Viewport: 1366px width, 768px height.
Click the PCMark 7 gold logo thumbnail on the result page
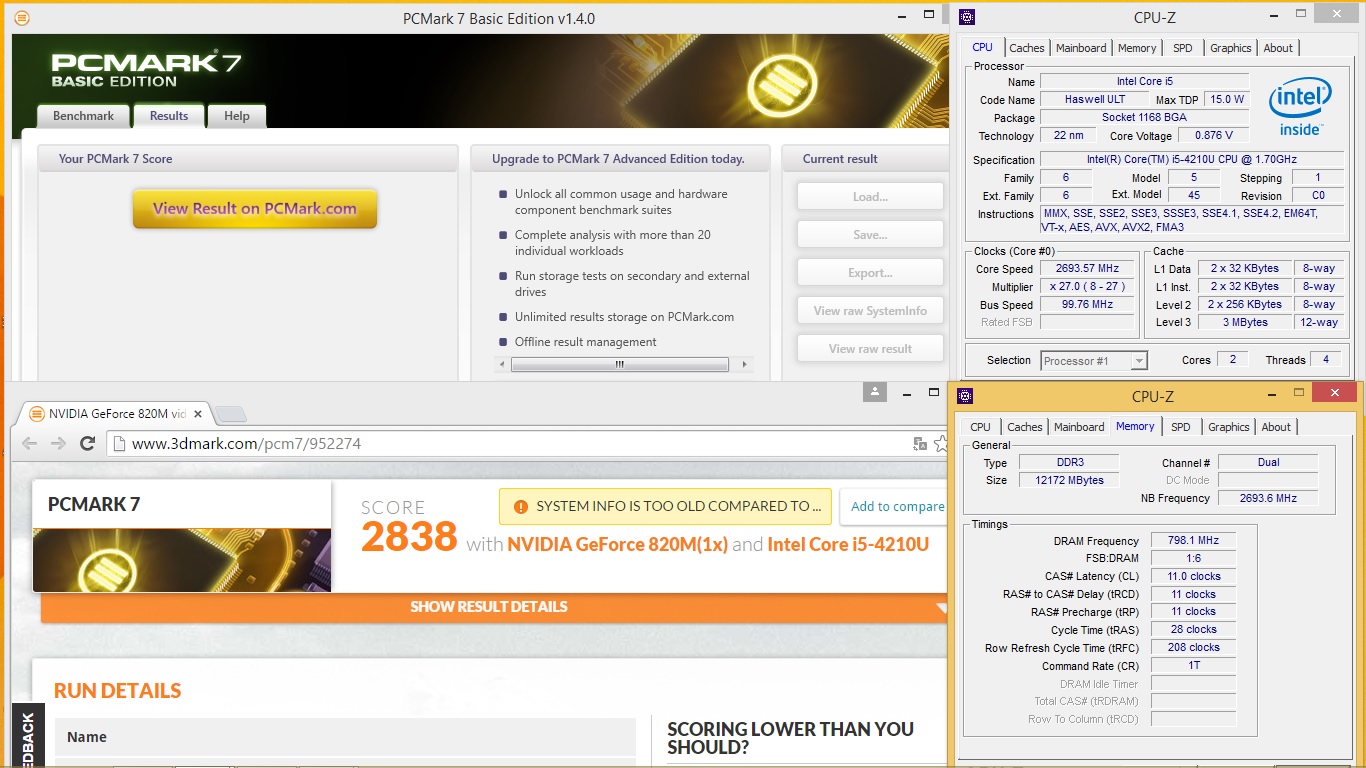[x=182, y=560]
